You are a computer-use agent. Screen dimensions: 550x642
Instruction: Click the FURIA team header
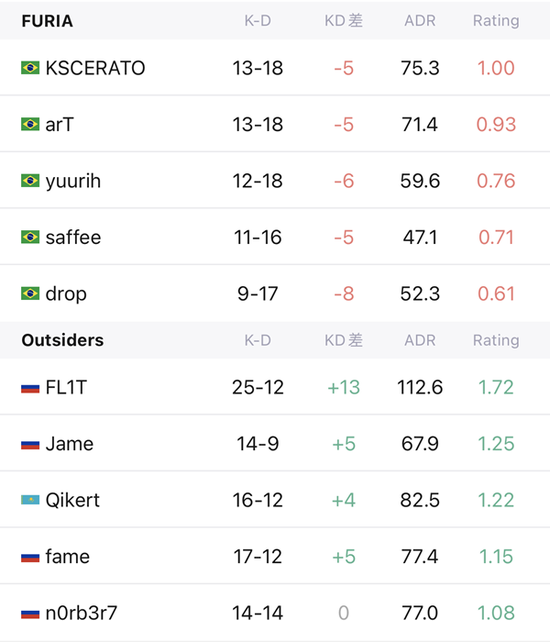click(x=47, y=21)
